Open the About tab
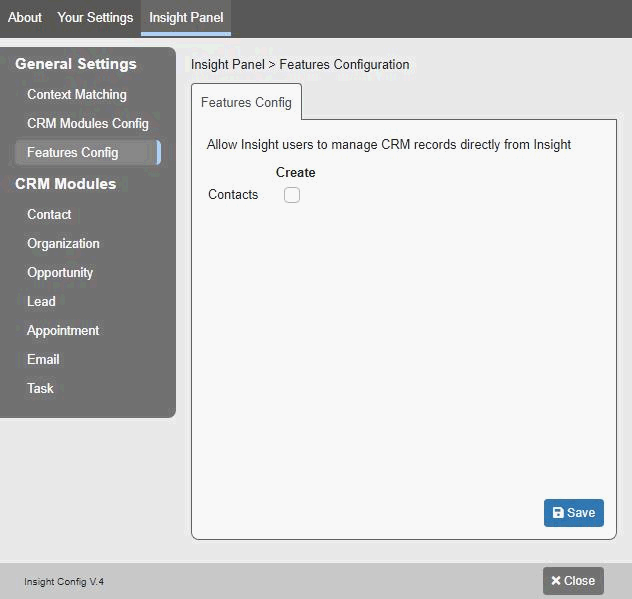 25,17
